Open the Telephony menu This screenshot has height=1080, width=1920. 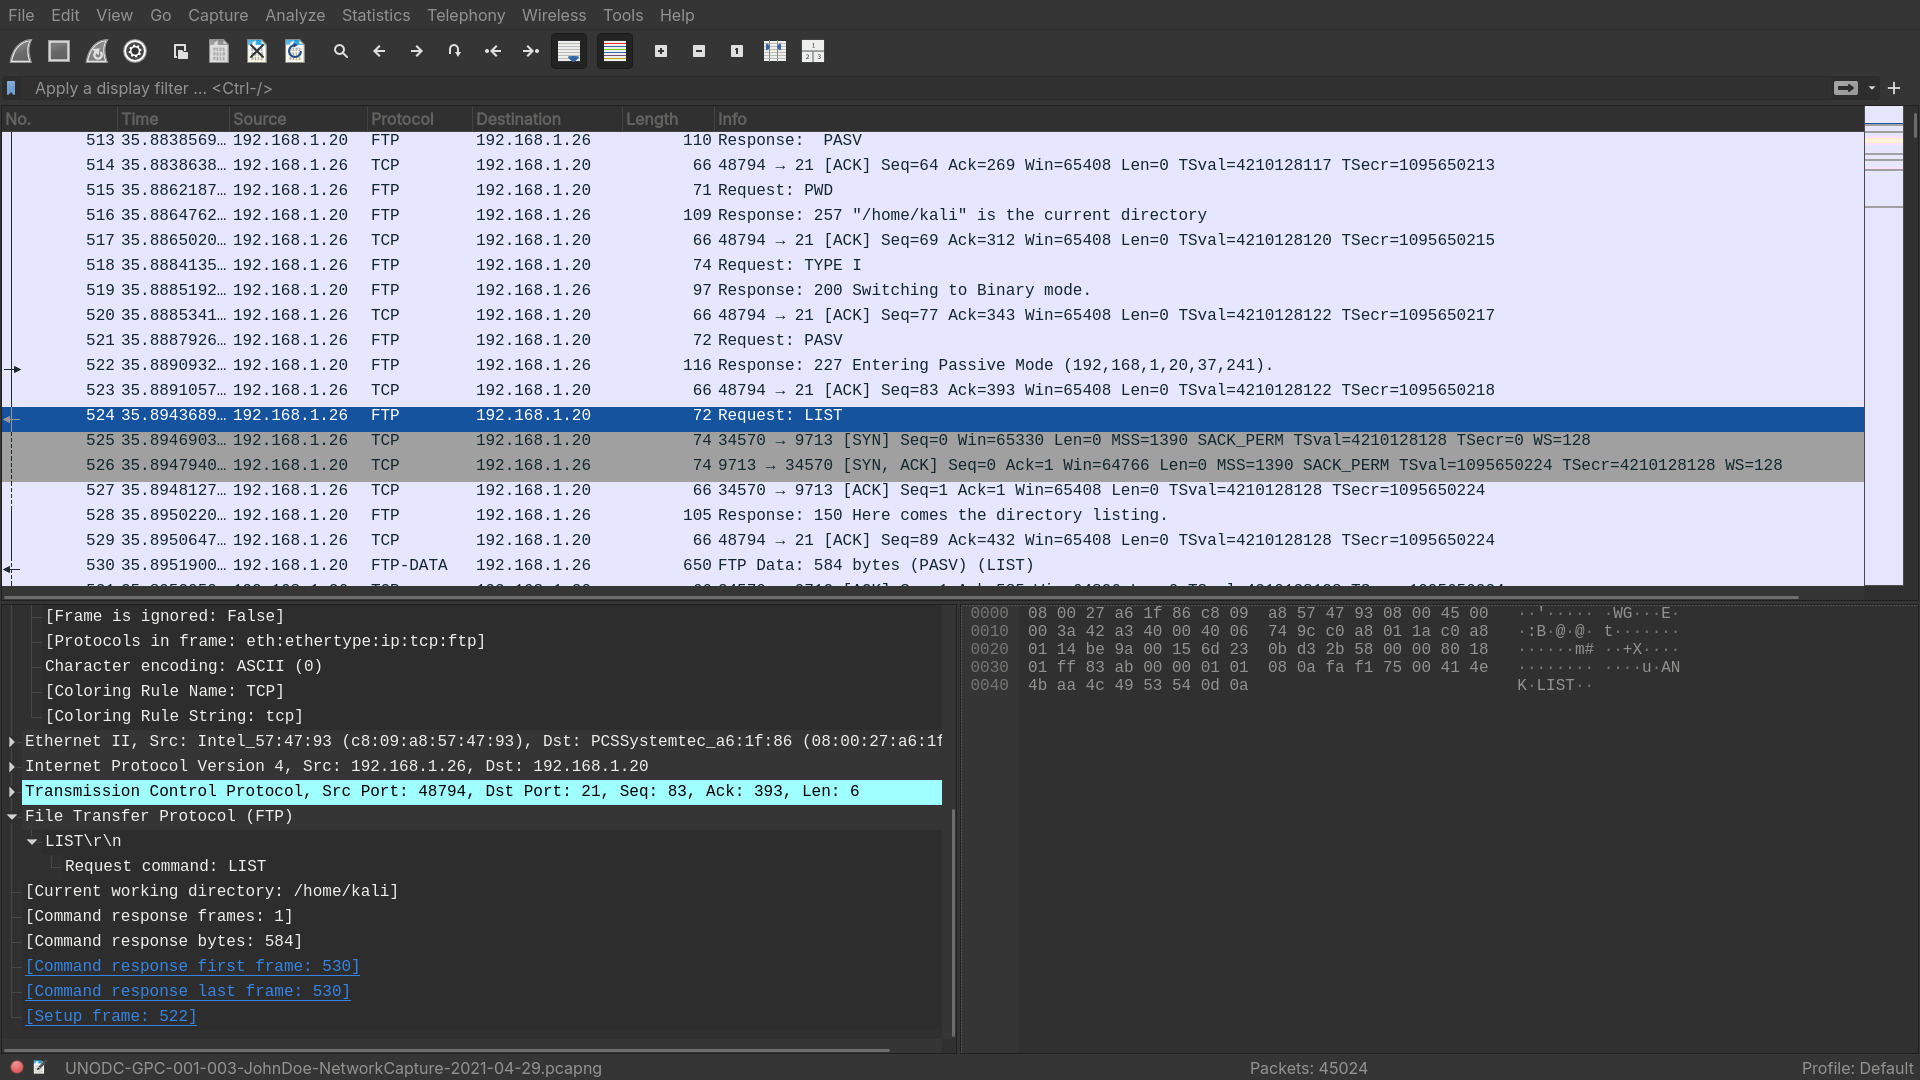(465, 15)
